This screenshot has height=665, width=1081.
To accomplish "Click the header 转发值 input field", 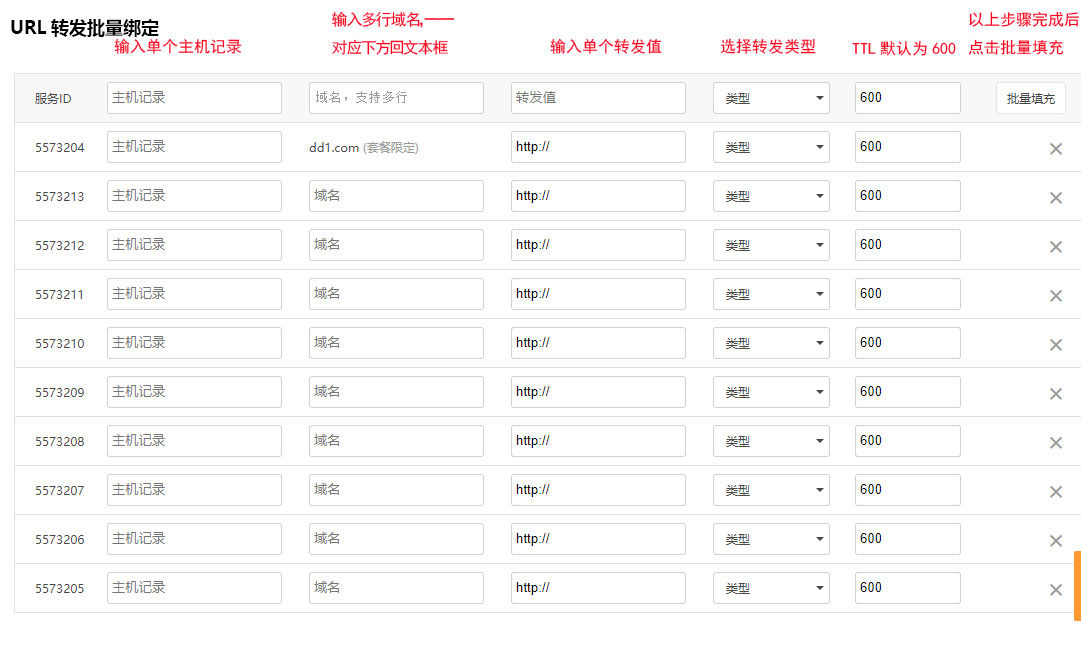I will coord(598,98).
